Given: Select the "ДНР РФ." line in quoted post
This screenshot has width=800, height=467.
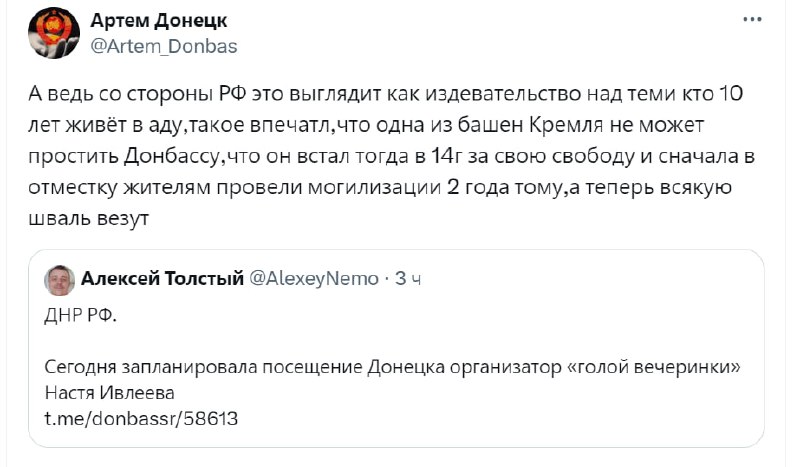Looking at the screenshot, I should click(x=81, y=316).
